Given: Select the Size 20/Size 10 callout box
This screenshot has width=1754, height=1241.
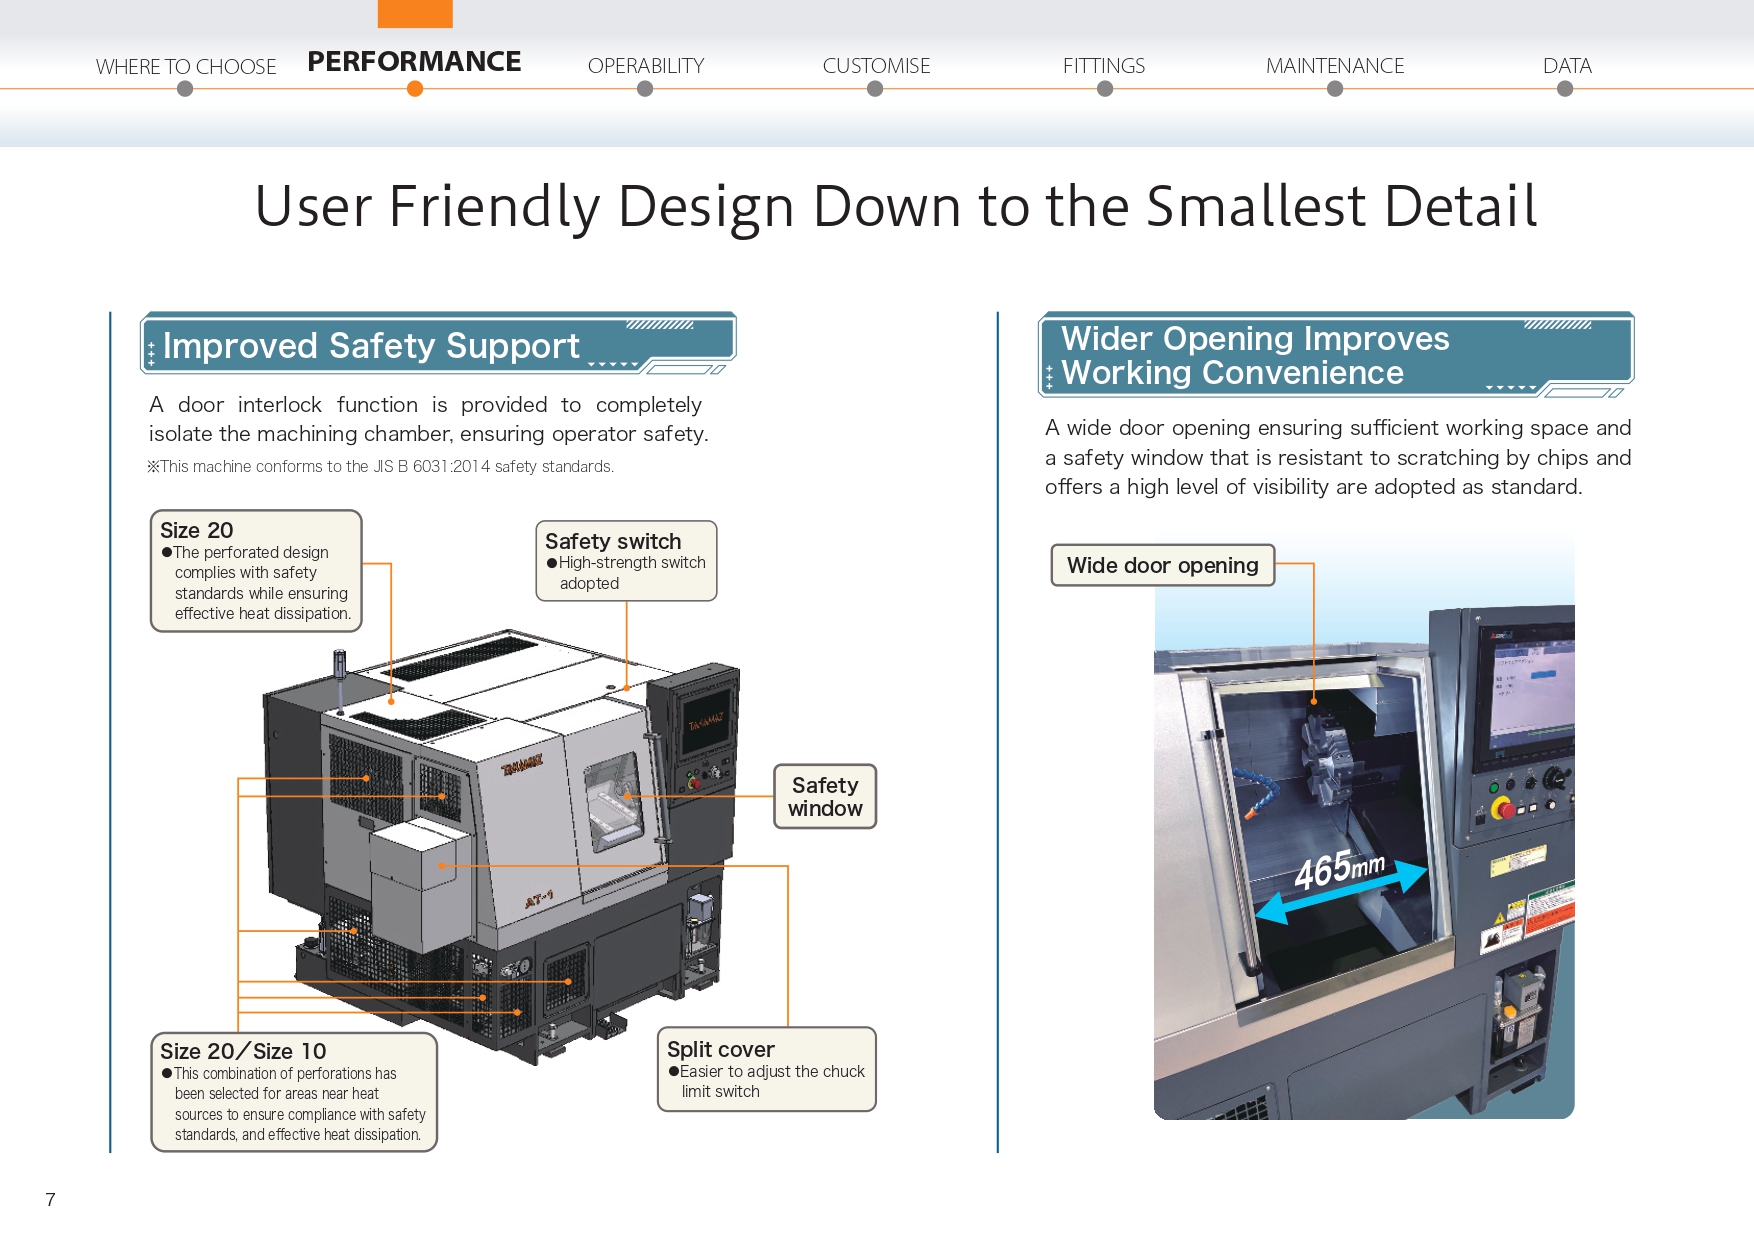Looking at the screenshot, I should 294,1092.
